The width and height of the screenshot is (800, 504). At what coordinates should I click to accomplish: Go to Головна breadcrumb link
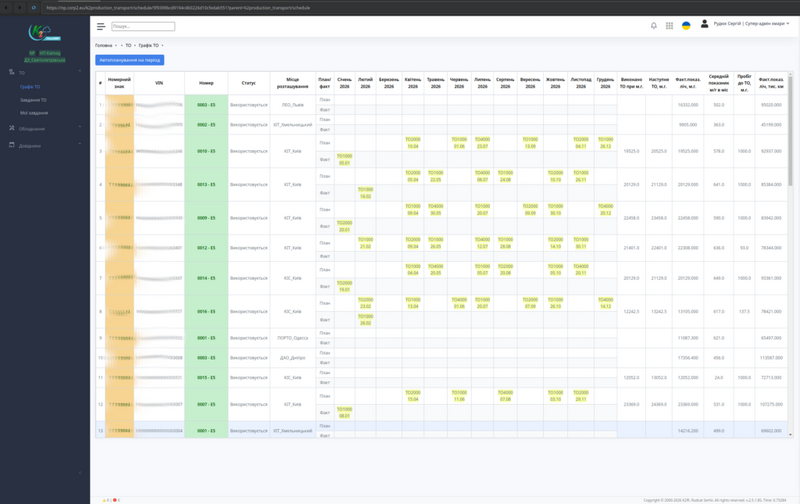(104, 45)
